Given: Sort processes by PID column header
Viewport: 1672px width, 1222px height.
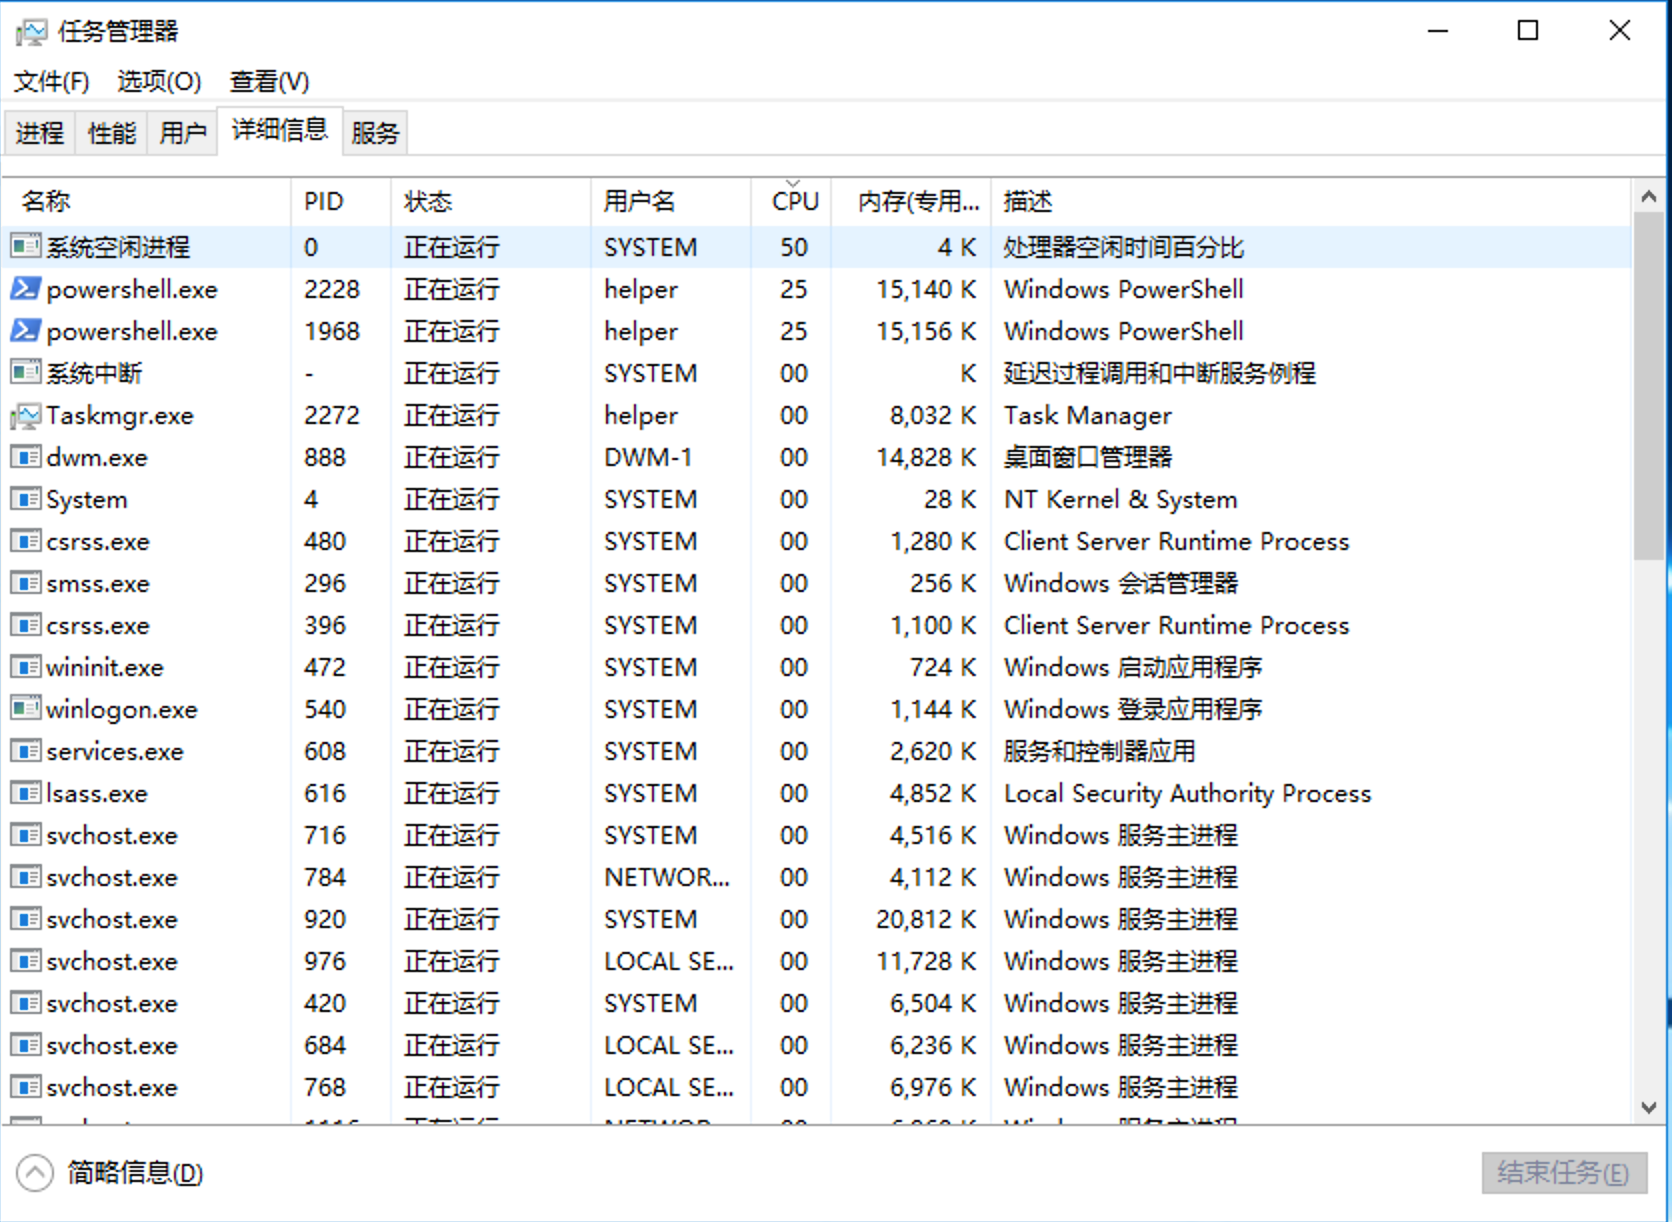Looking at the screenshot, I should point(323,202).
